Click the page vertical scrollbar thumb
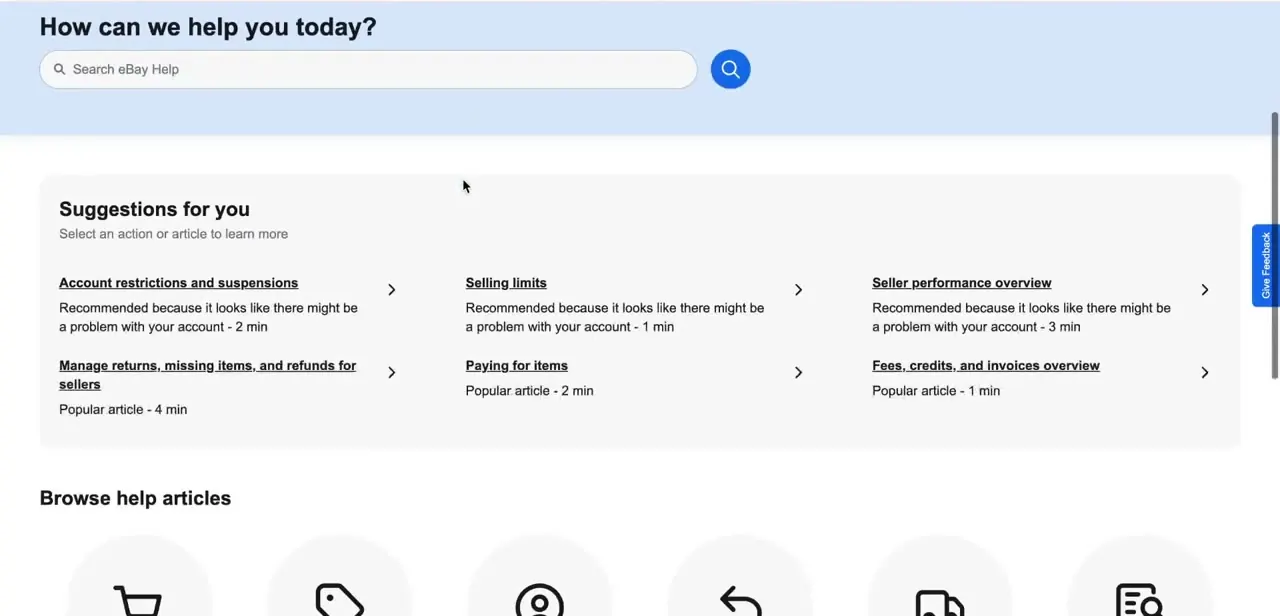 [x=1275, y=245]
